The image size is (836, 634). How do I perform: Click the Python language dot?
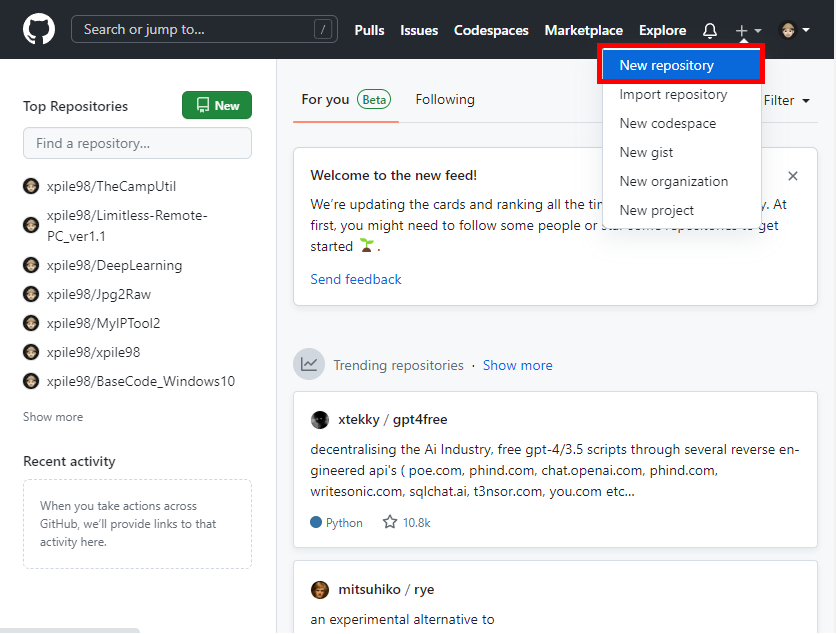(316, 522)
